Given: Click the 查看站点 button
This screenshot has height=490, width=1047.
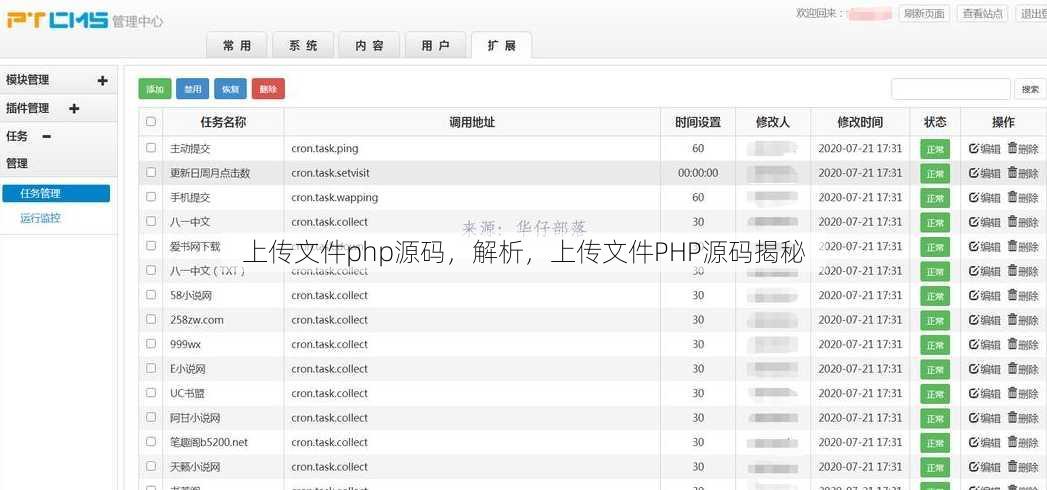Looking at the screenshot, I should click(x=983, y=13).
